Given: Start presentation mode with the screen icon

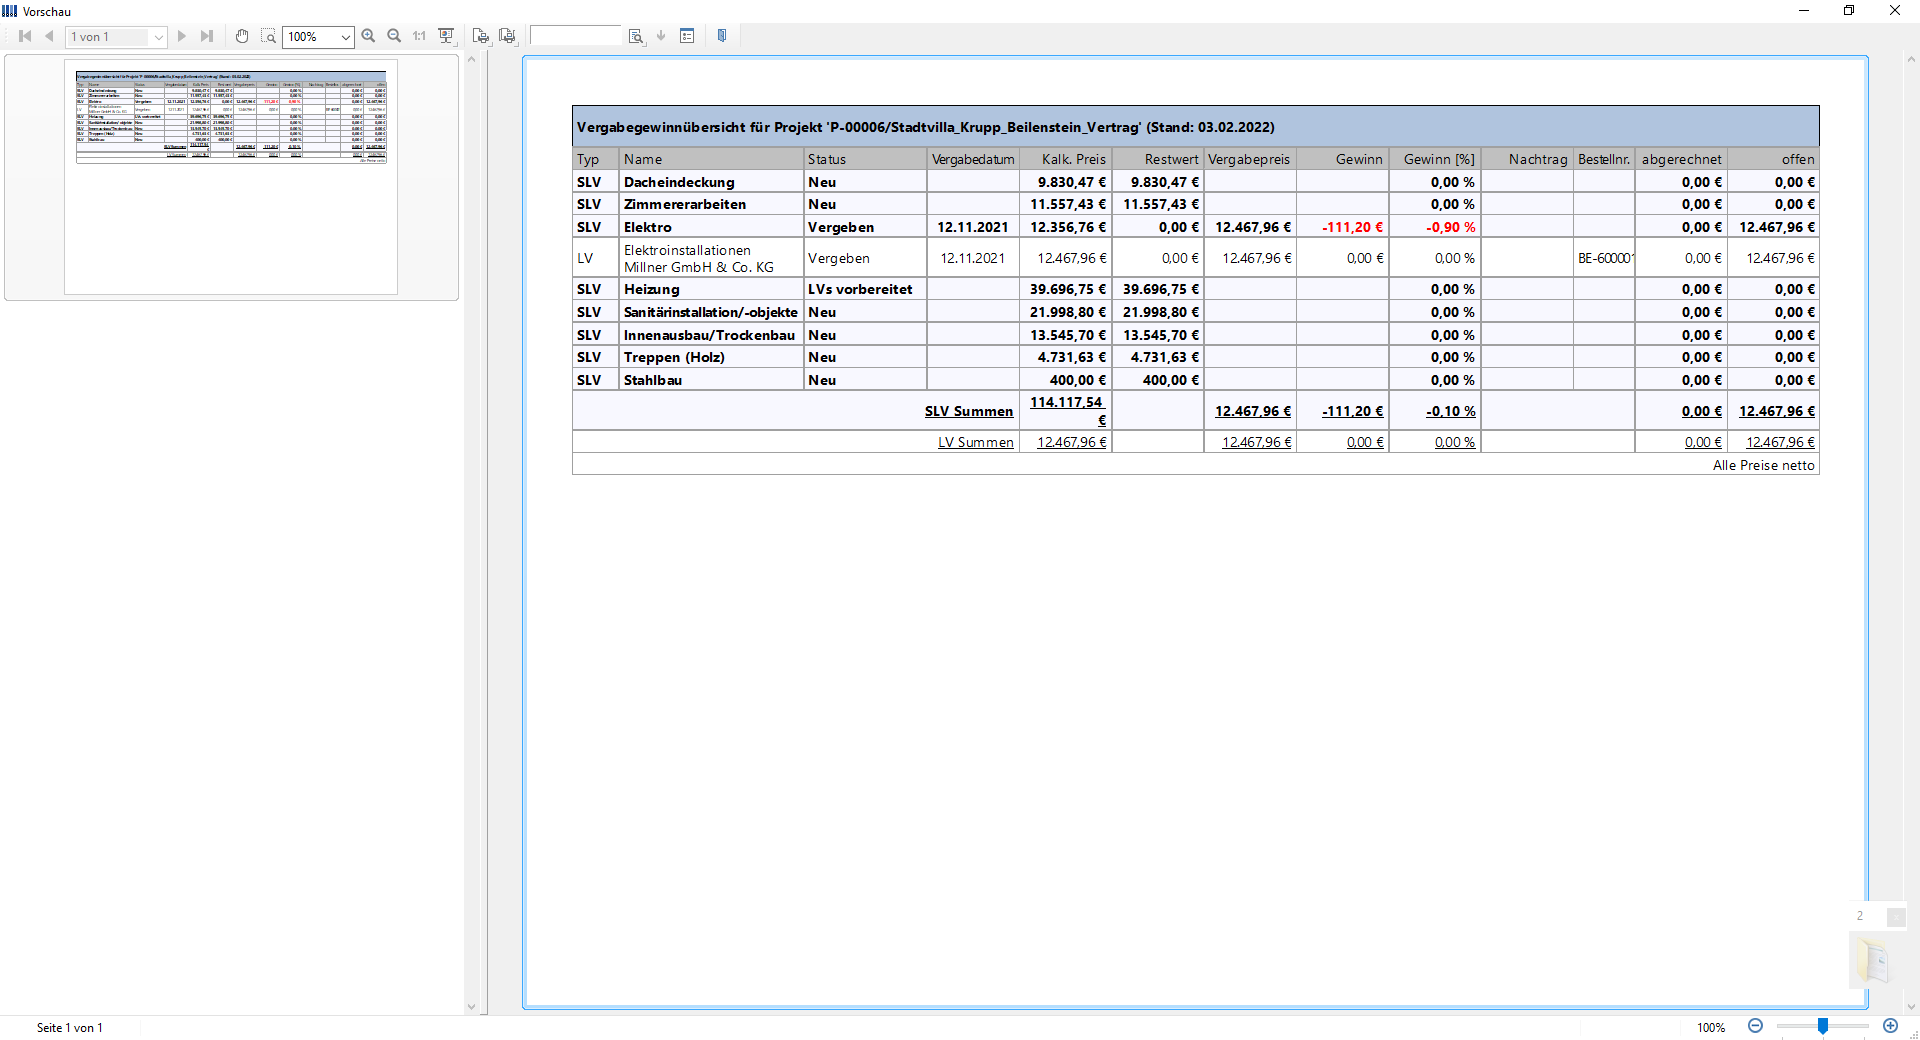Looking at the screenshot, I should (x=446, y=36).
